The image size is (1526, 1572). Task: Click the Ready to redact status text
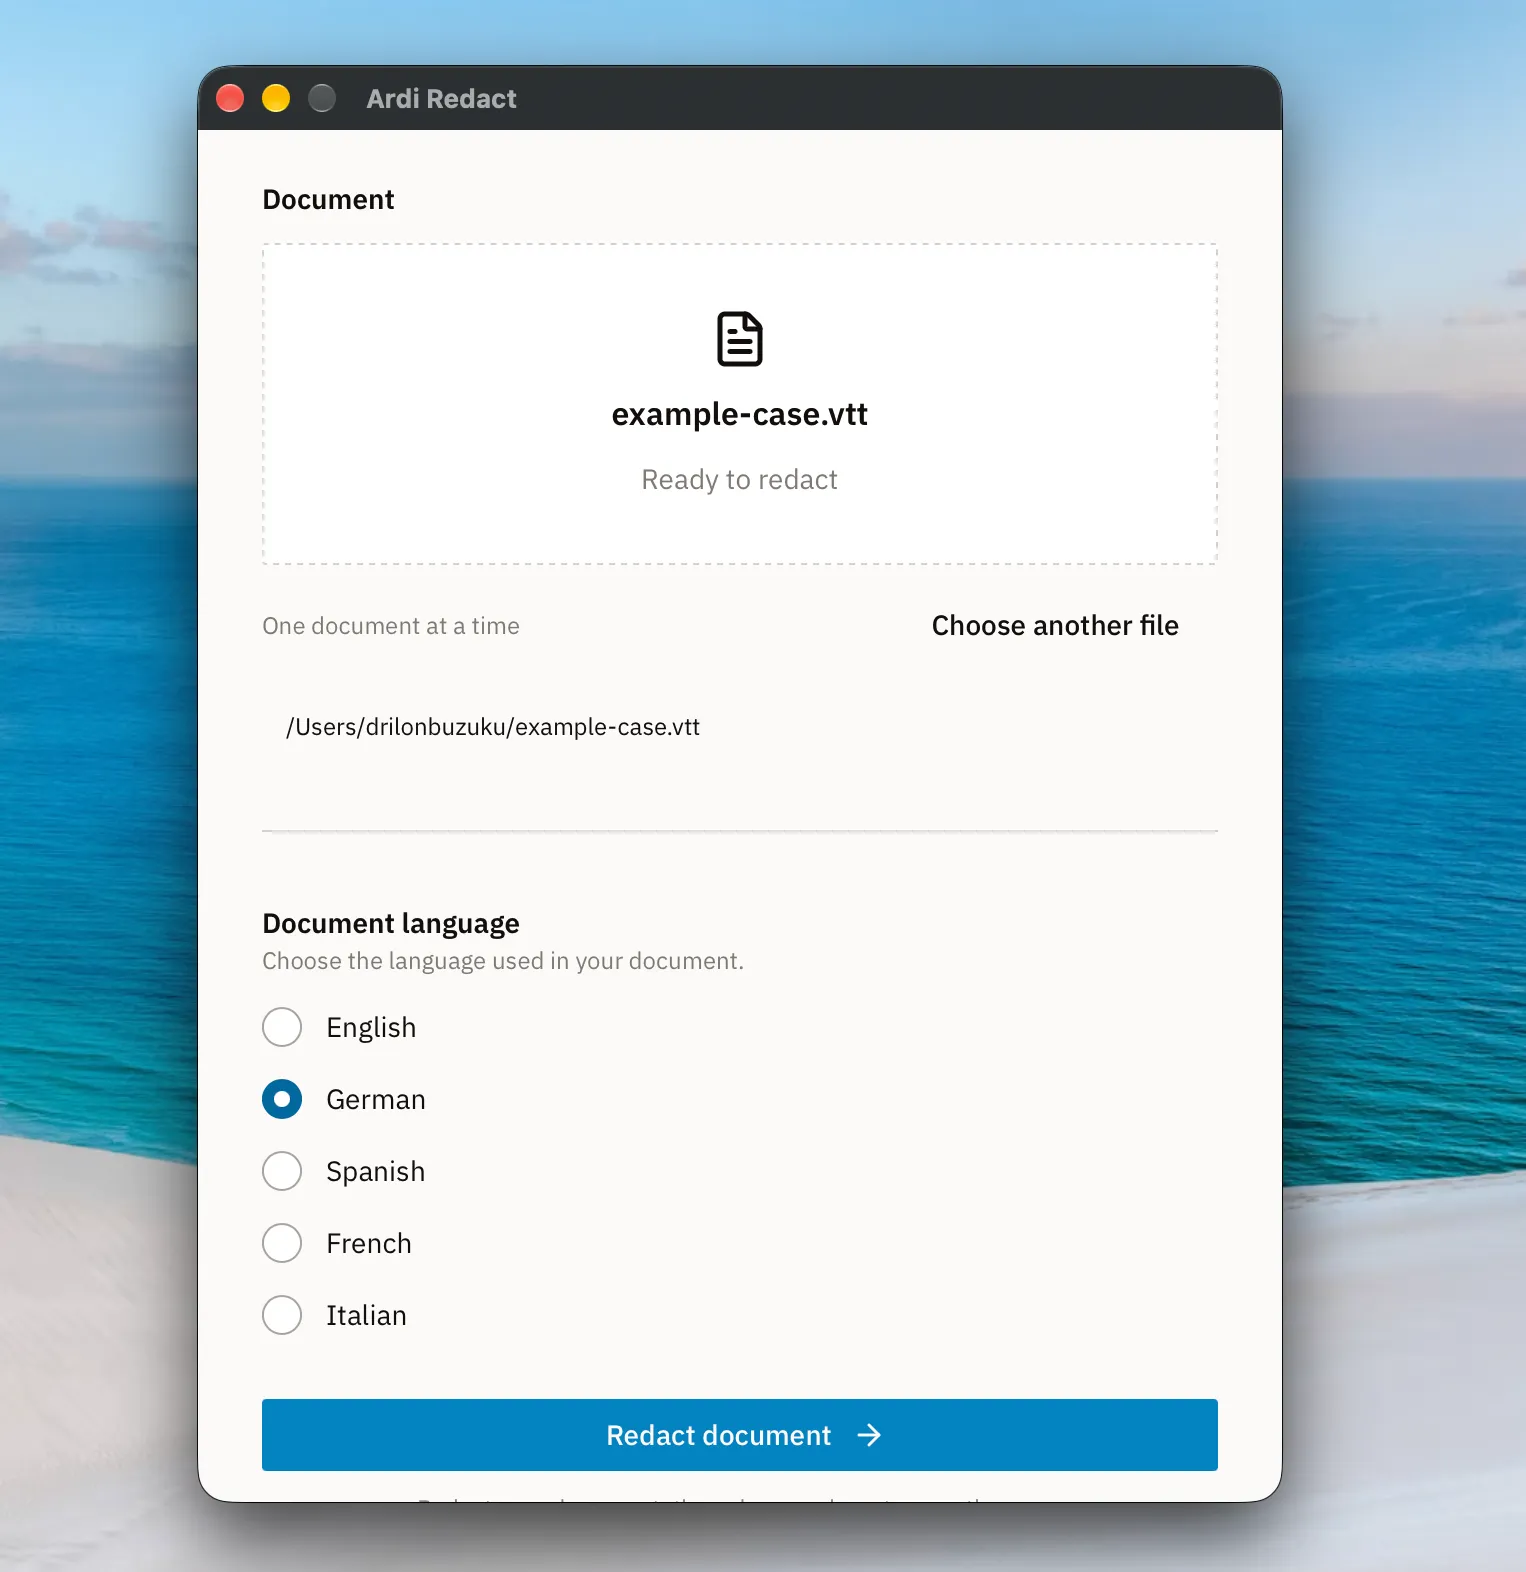coord(740,480)
